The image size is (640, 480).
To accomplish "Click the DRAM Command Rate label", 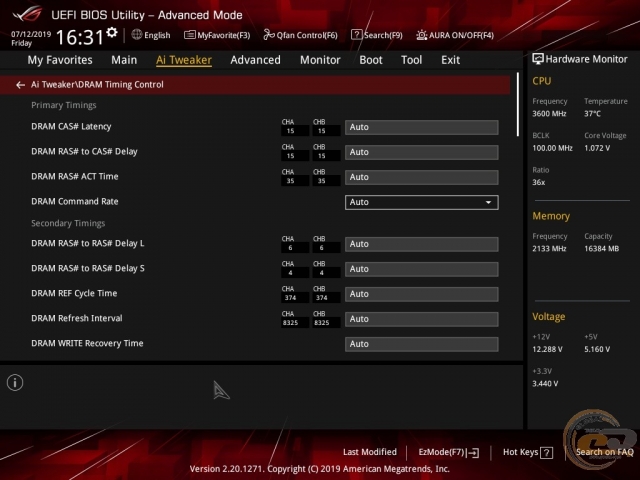I will (x=75, y=202).
